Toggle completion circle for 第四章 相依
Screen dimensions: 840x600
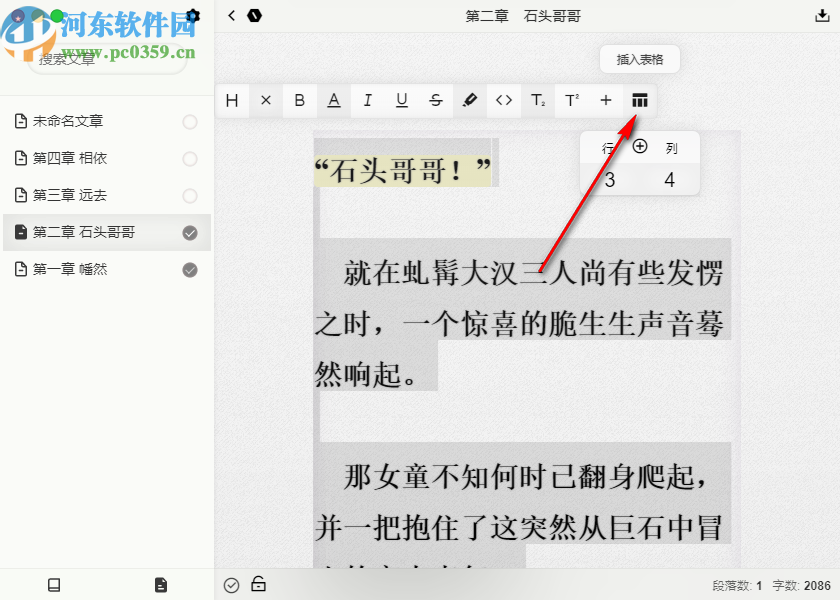click(x=190, y=159)
